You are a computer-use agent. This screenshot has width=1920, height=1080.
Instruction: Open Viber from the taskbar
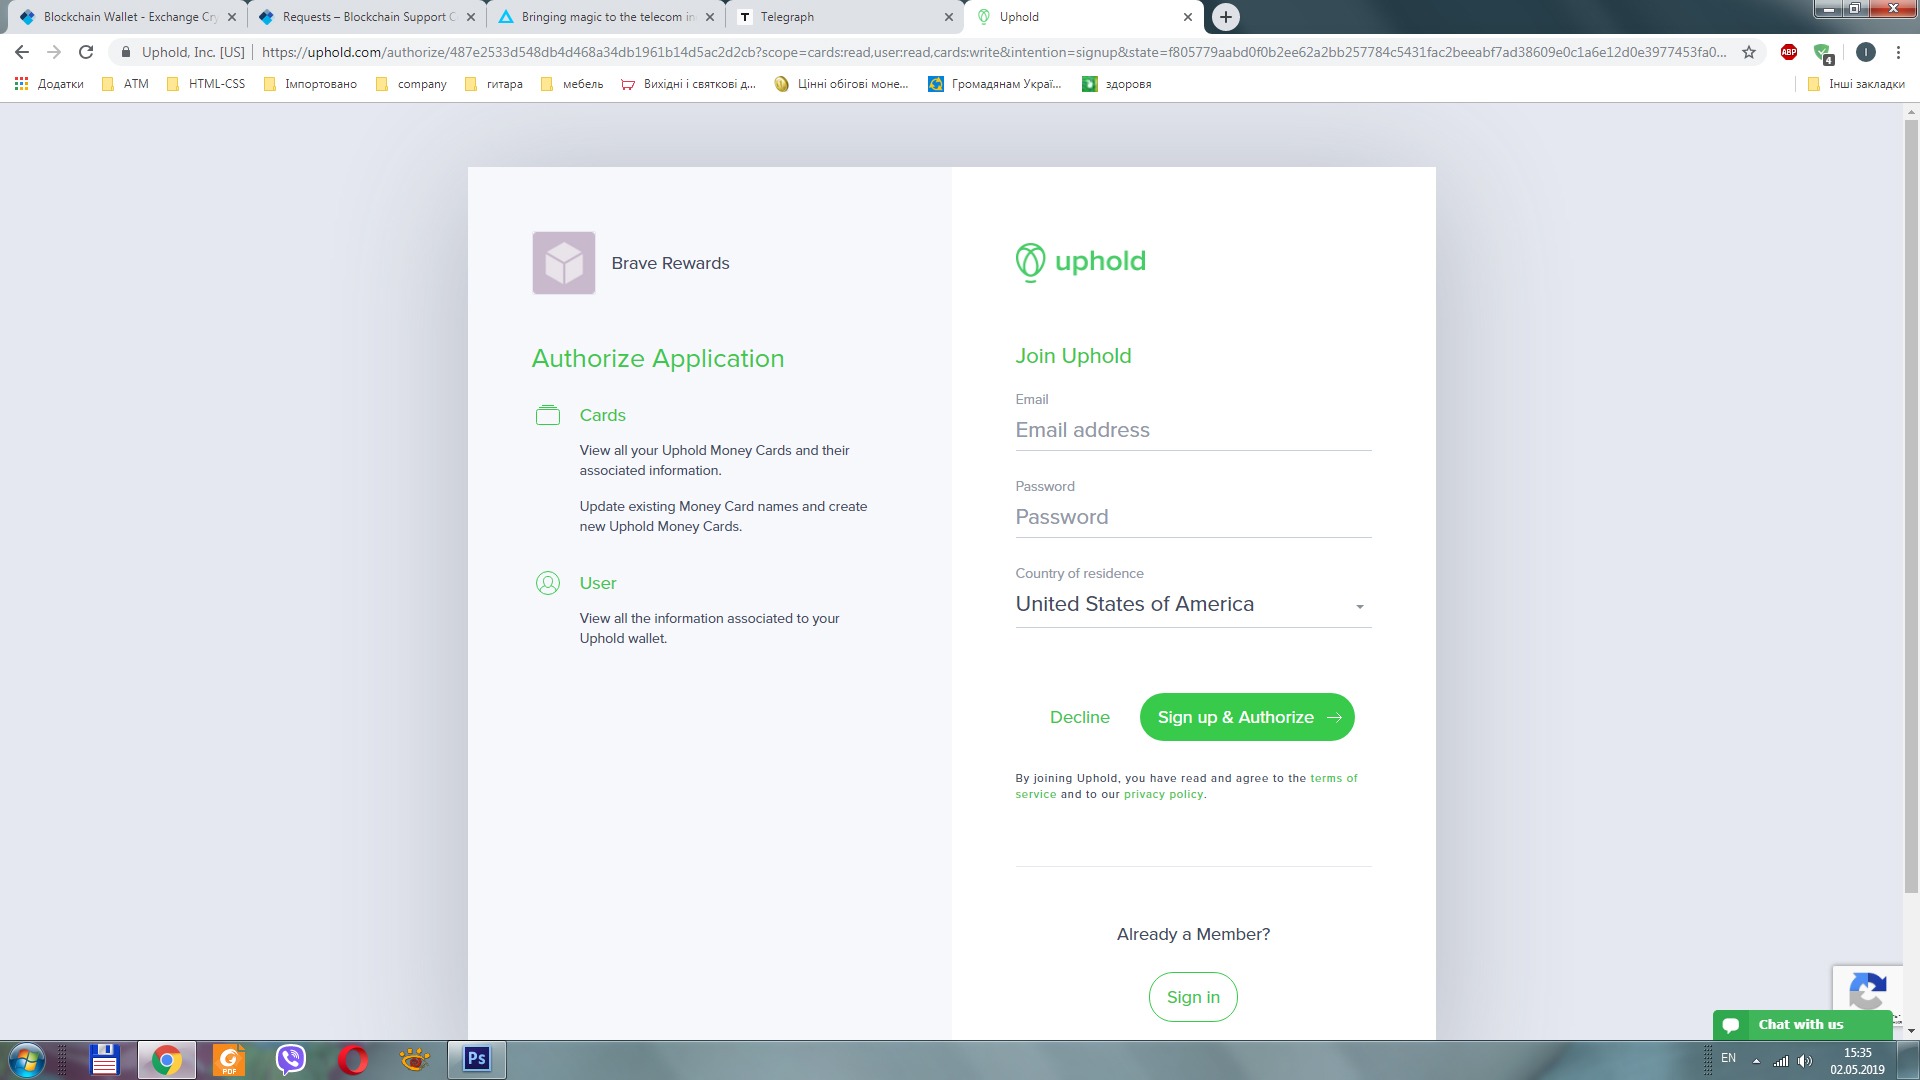[291, 1059]
